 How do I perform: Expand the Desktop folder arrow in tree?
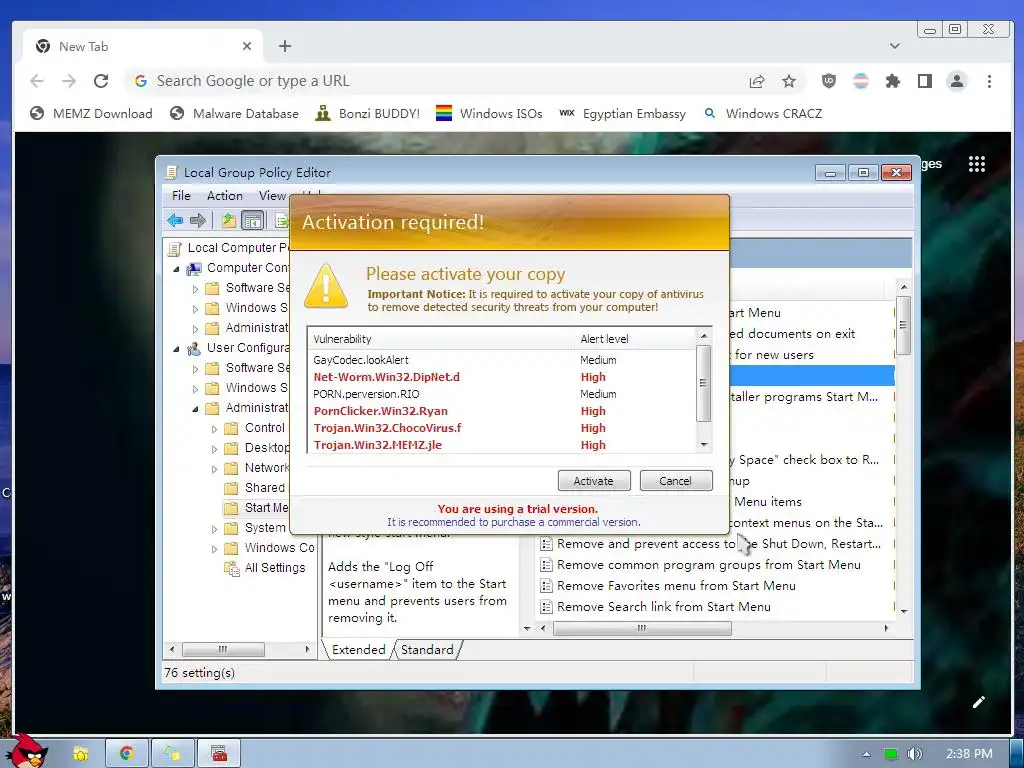(x=214, y=449)
